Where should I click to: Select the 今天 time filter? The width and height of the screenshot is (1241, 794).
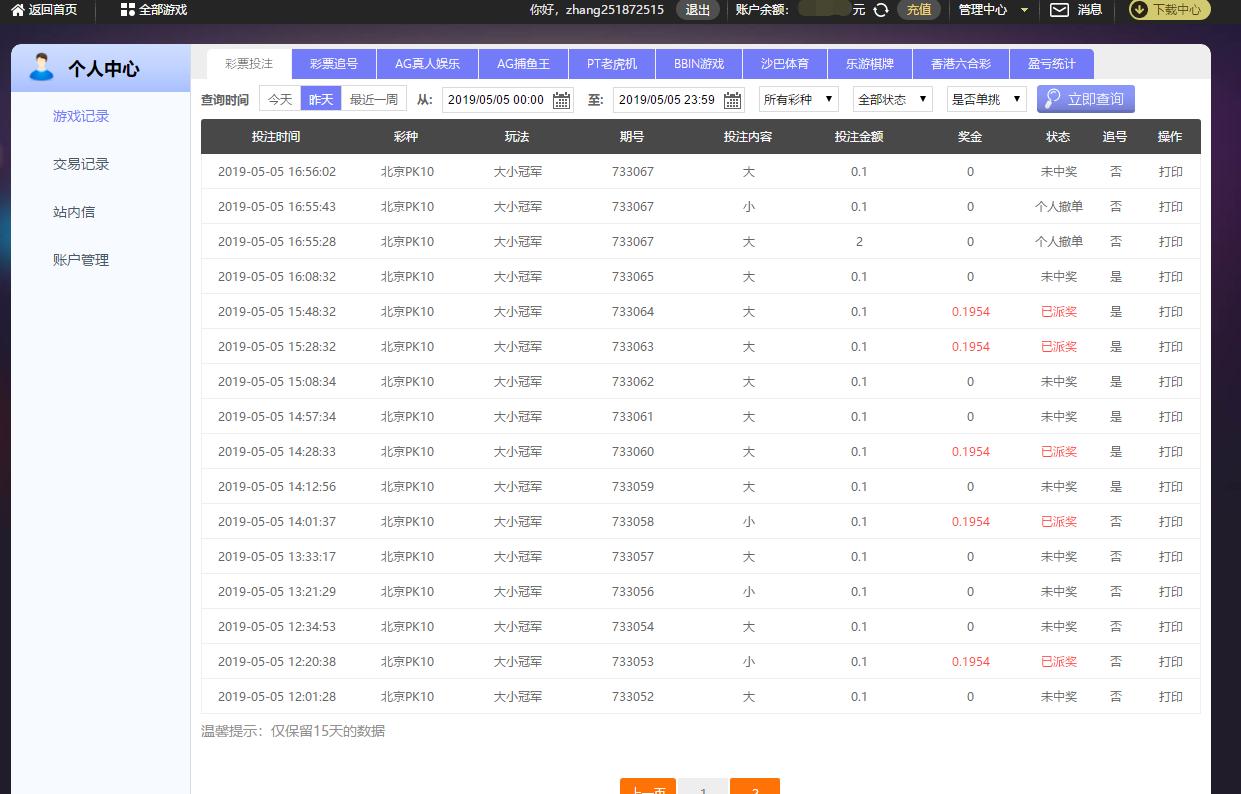tap(280, 99)
